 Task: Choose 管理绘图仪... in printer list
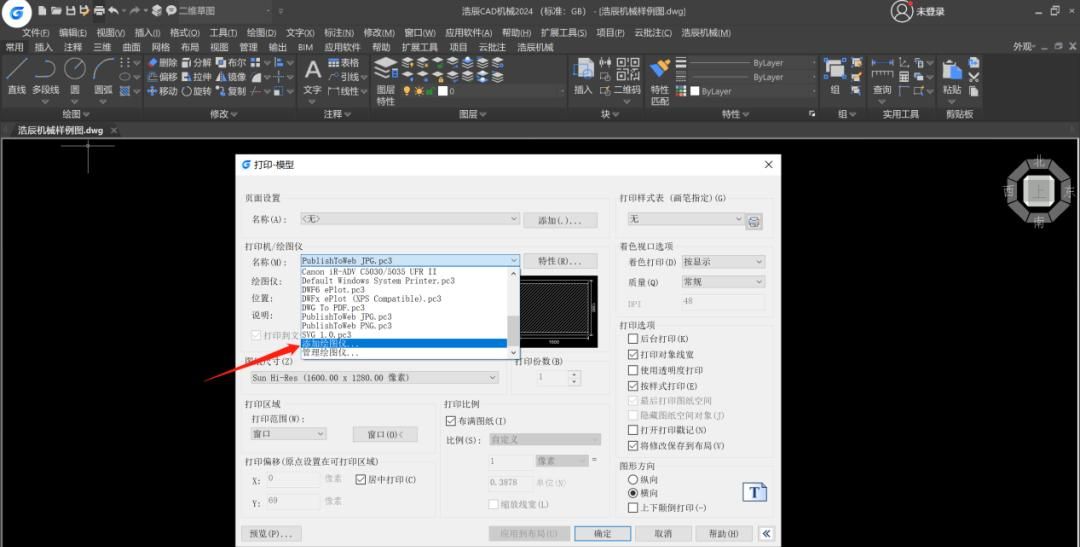(x=404, y=352)
